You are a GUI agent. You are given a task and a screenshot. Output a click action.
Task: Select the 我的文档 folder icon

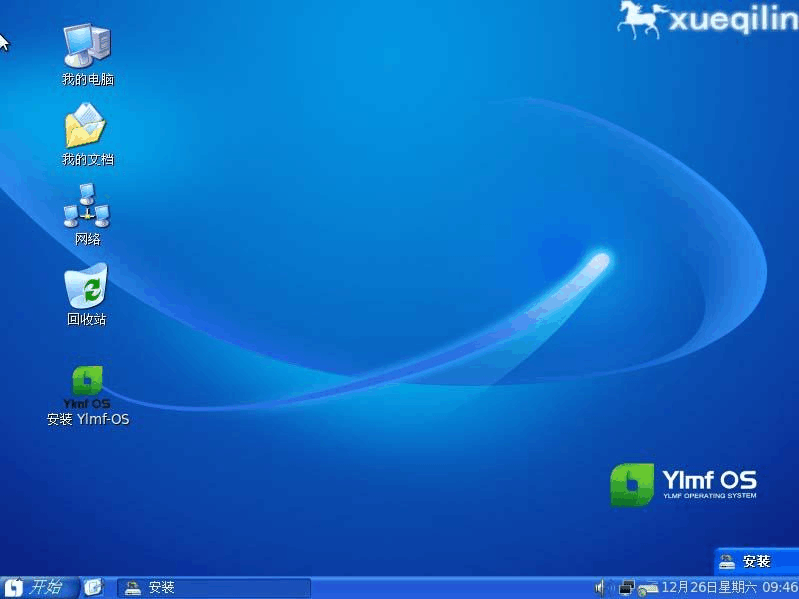[86, 125]
